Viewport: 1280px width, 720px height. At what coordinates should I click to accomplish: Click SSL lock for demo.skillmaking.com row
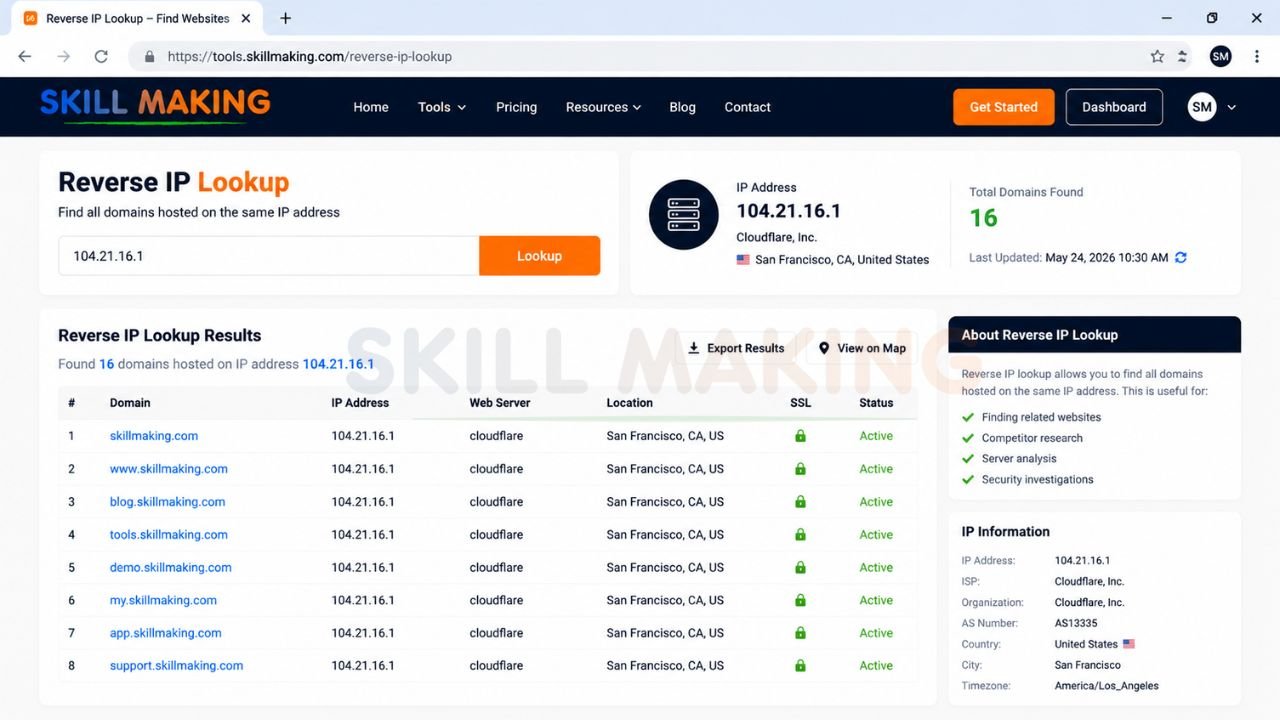[x=800, y=568]
